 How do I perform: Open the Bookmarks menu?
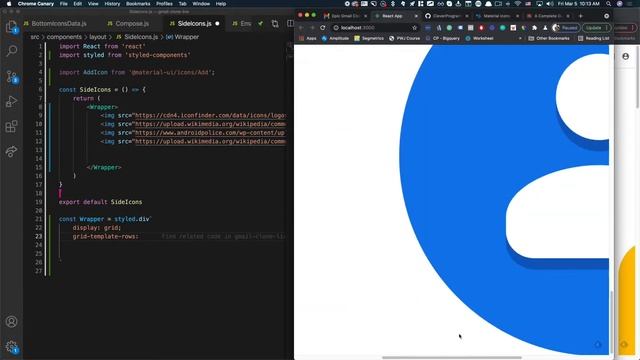coord(138,4)
